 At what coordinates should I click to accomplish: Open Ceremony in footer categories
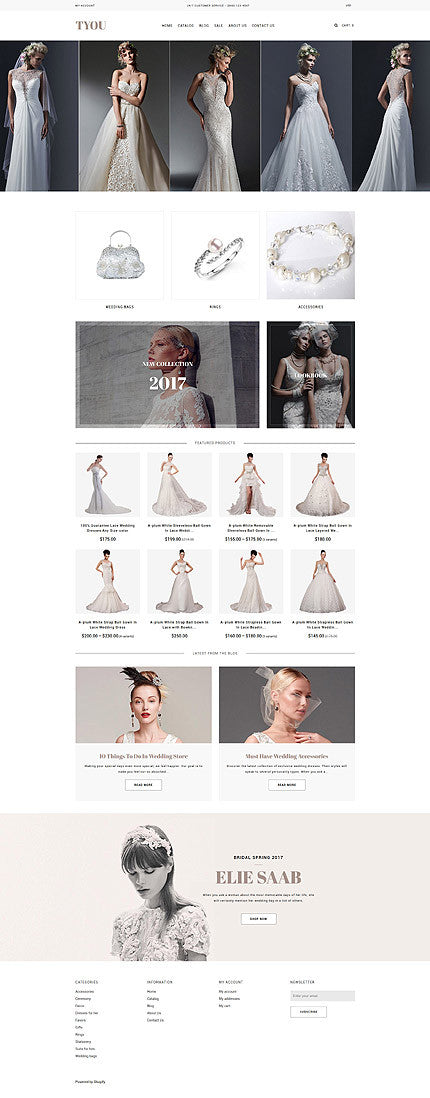(x=83, y=999)
